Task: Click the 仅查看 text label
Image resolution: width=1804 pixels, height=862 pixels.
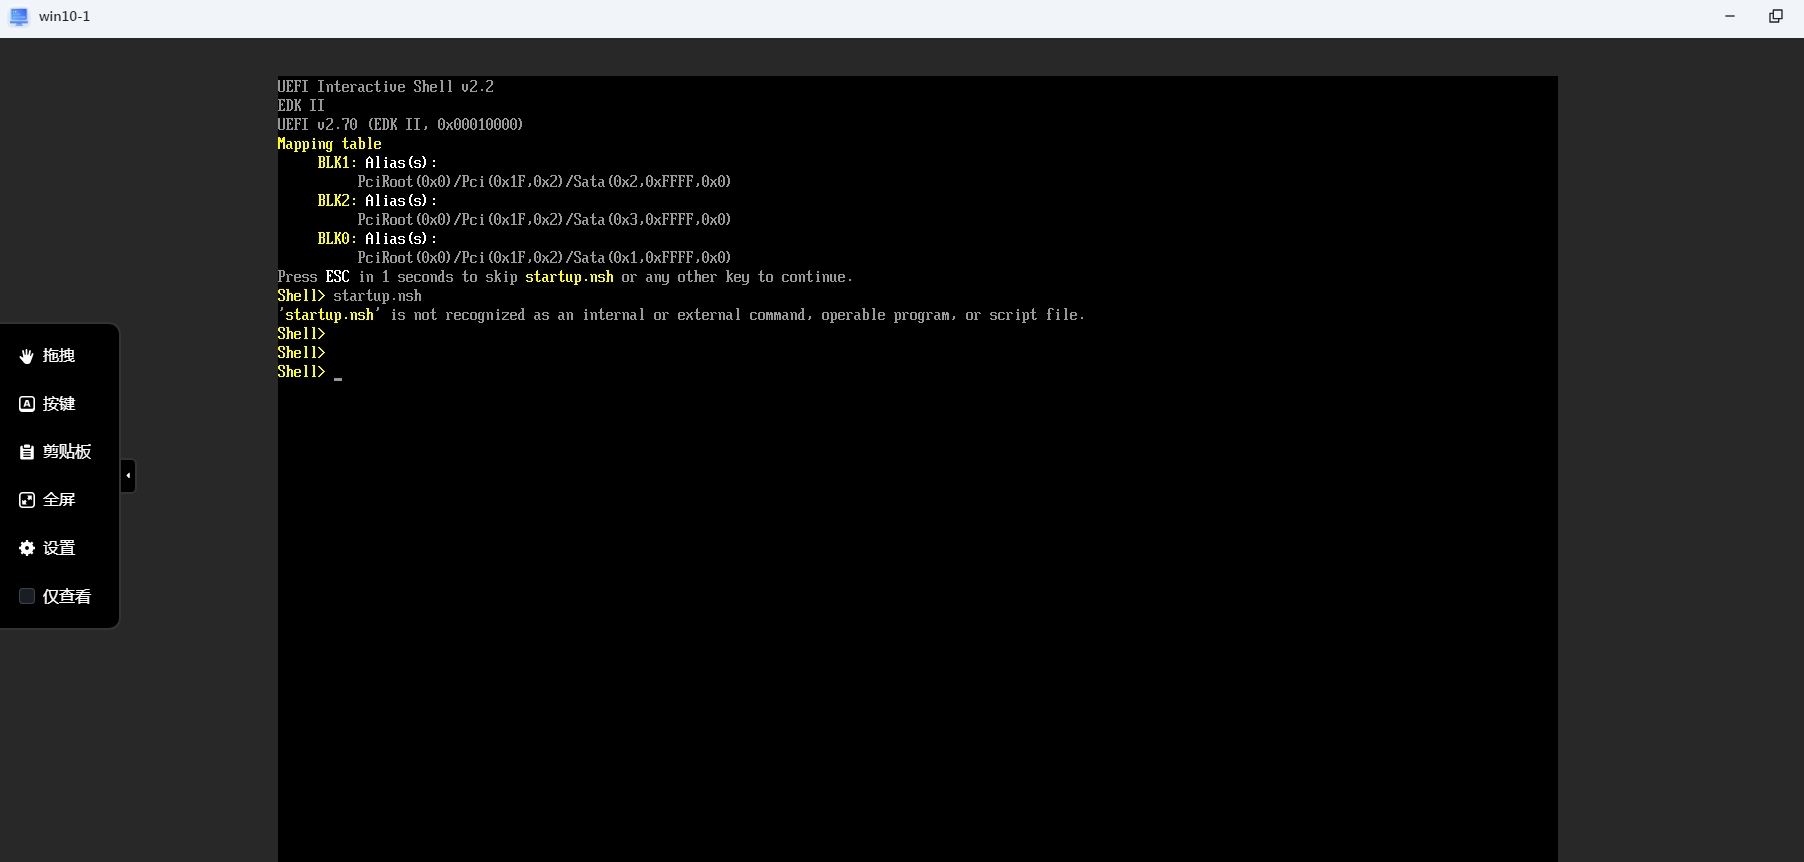Action: tap(67, 597)
